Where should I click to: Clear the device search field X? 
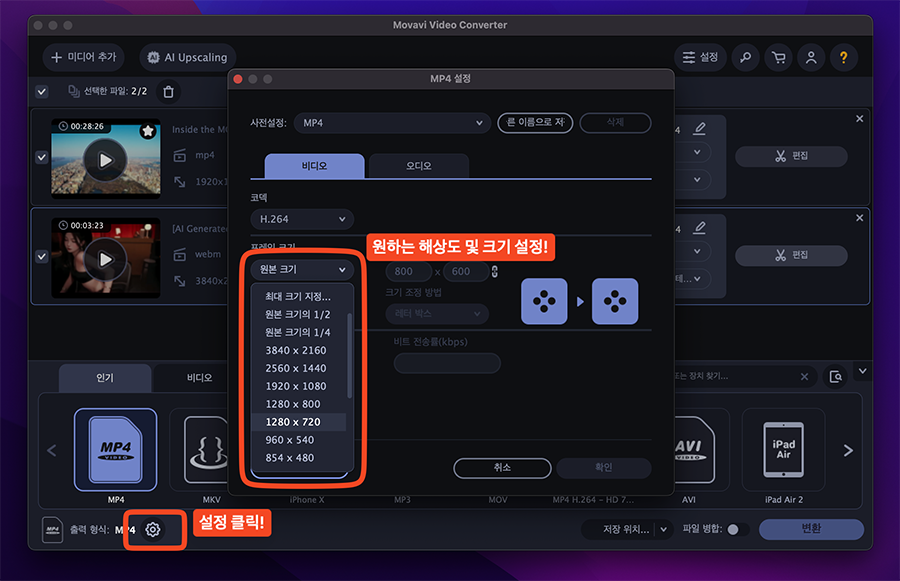click(x=804, y=377)
